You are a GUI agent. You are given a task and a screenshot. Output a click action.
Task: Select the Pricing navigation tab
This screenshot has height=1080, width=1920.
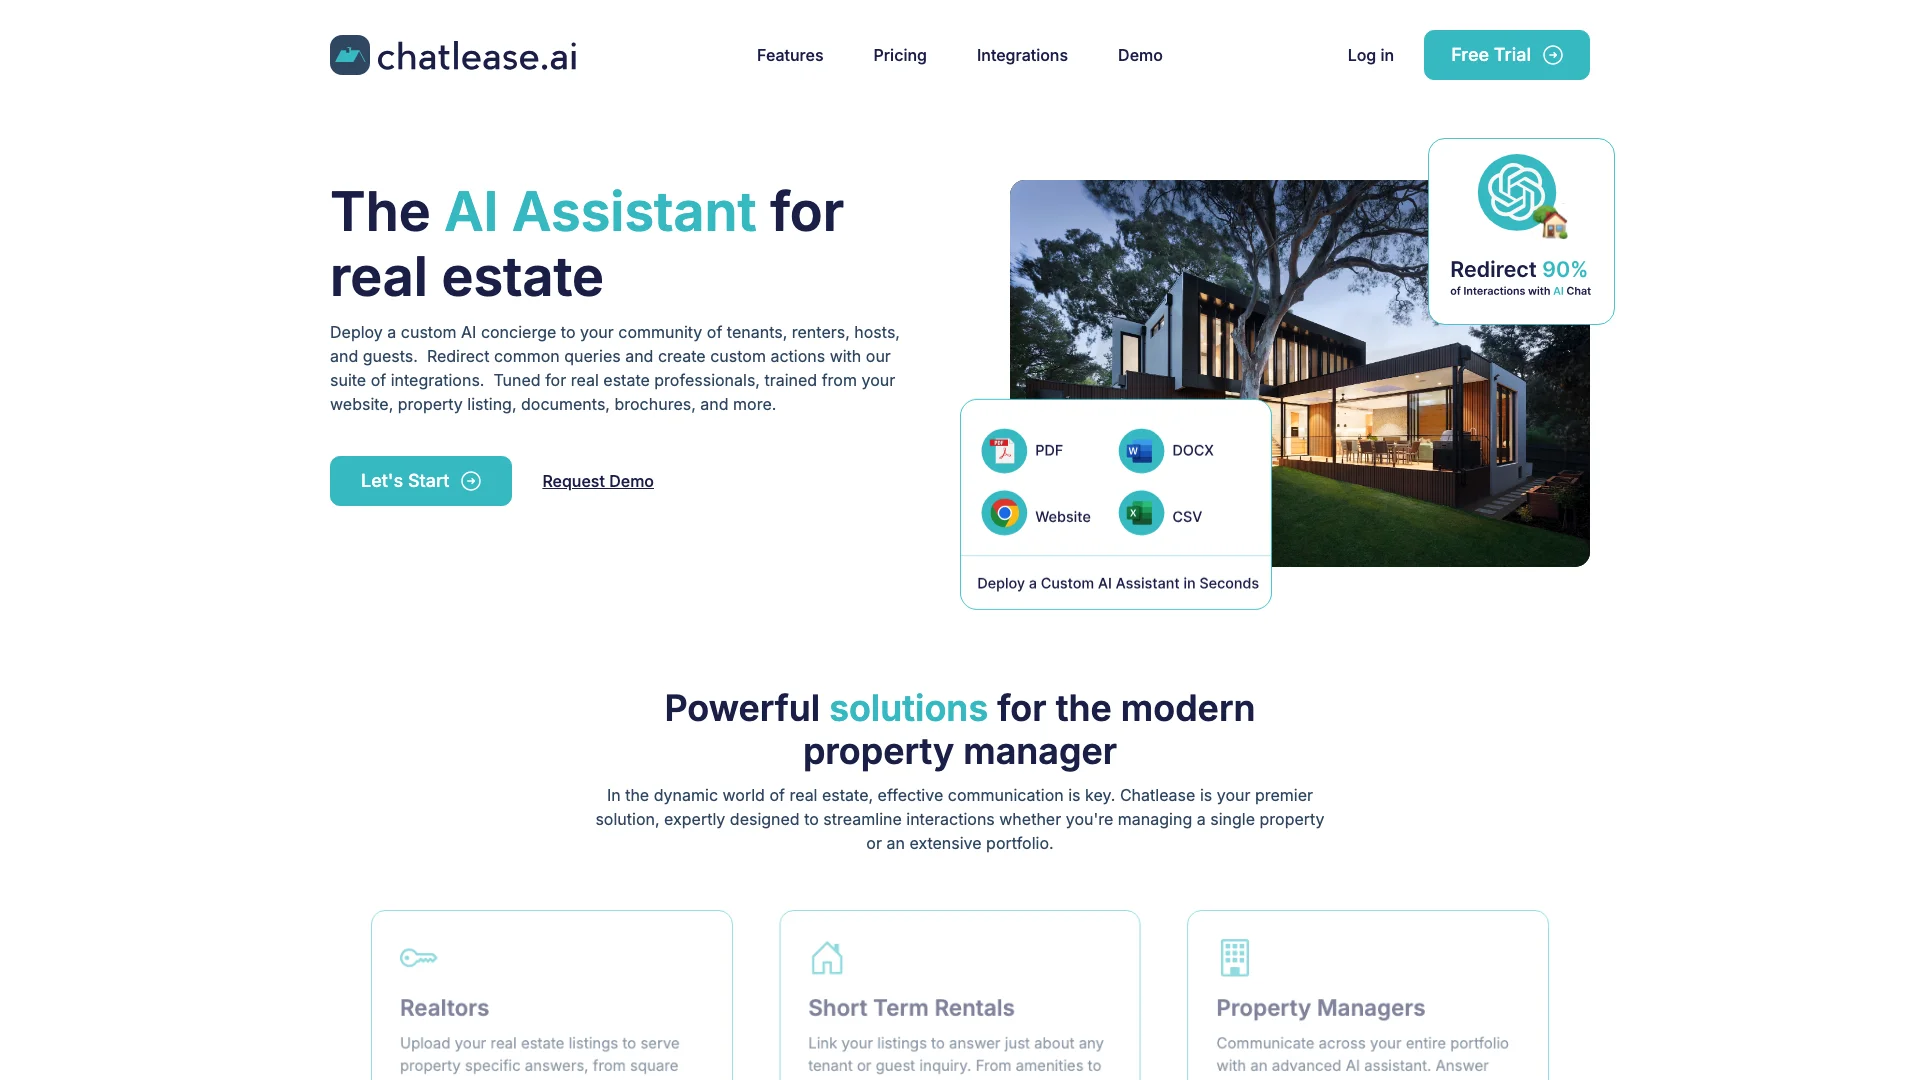pos(899,55)
